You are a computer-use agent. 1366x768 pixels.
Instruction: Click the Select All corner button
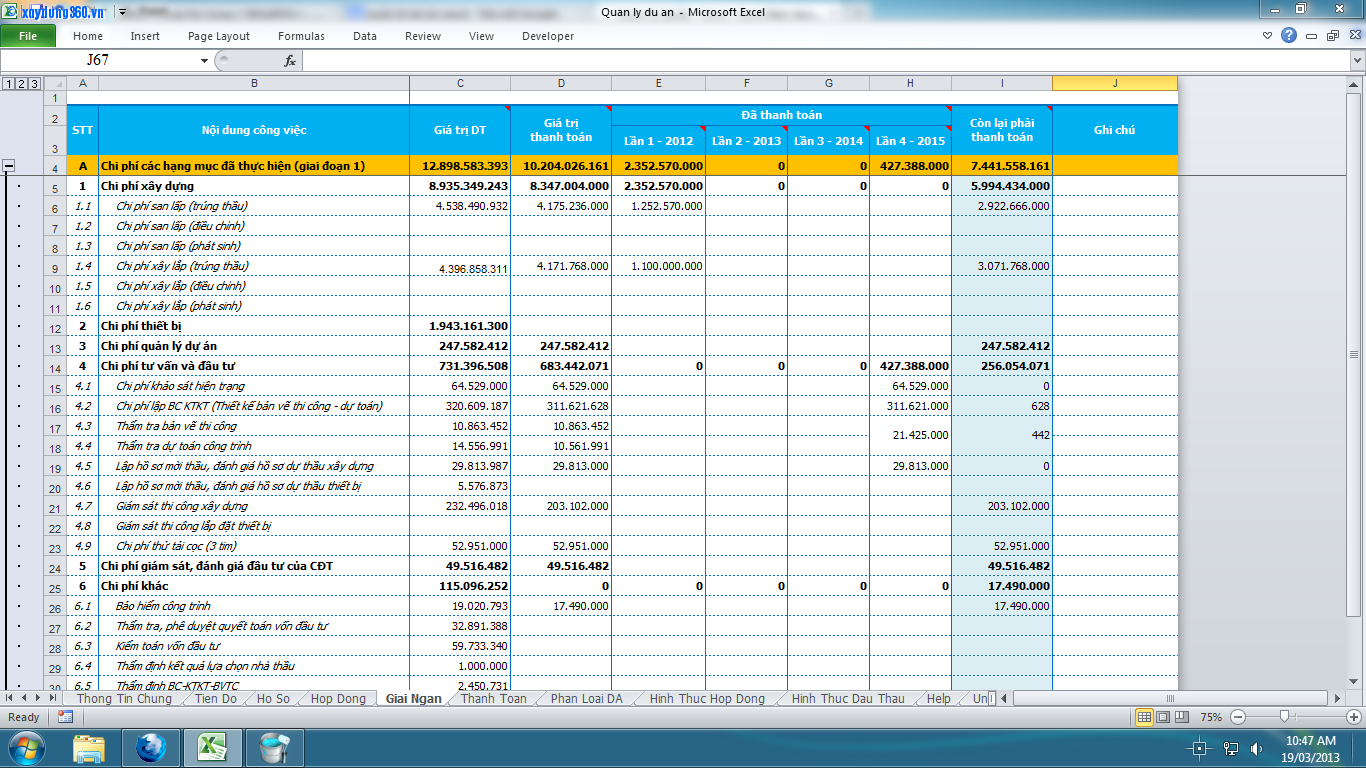(55, 84)
